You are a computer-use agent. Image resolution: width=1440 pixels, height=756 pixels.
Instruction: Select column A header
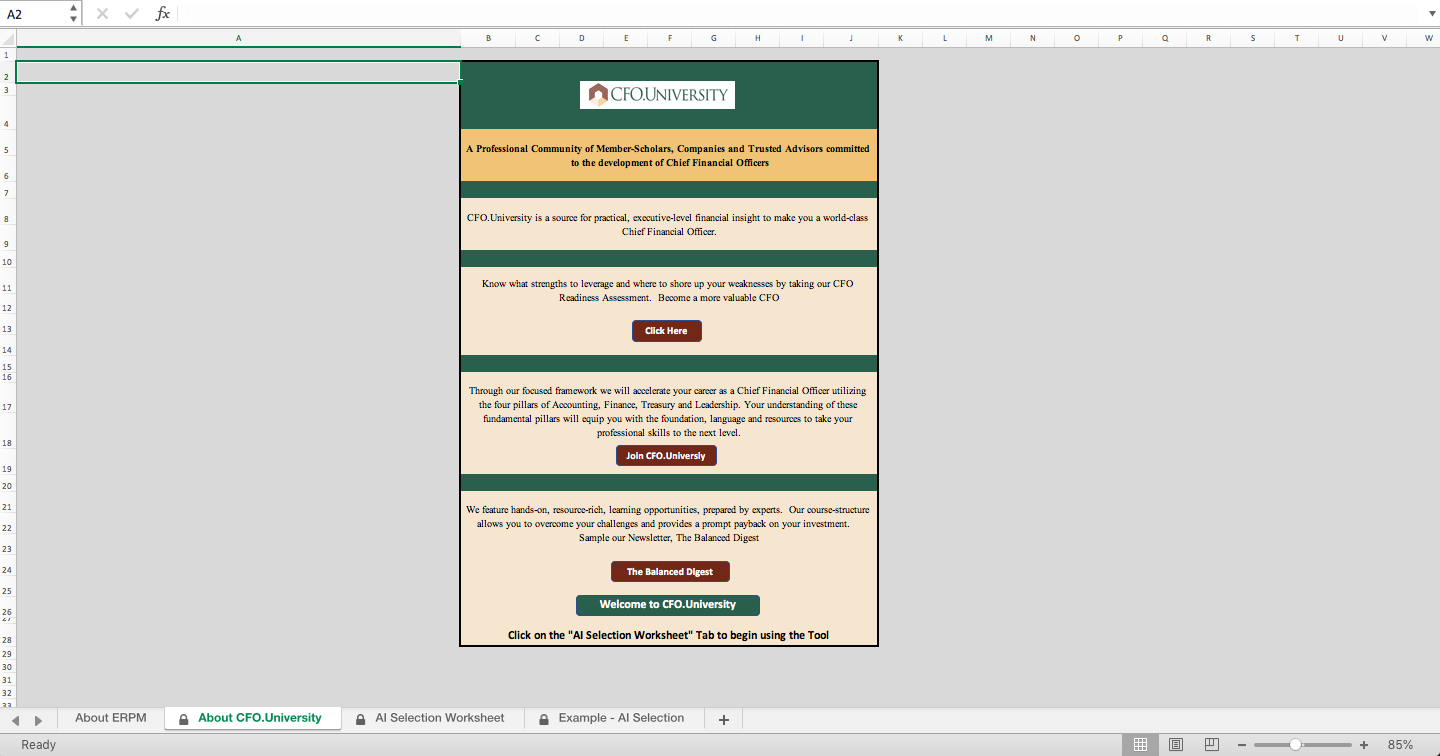238,38
